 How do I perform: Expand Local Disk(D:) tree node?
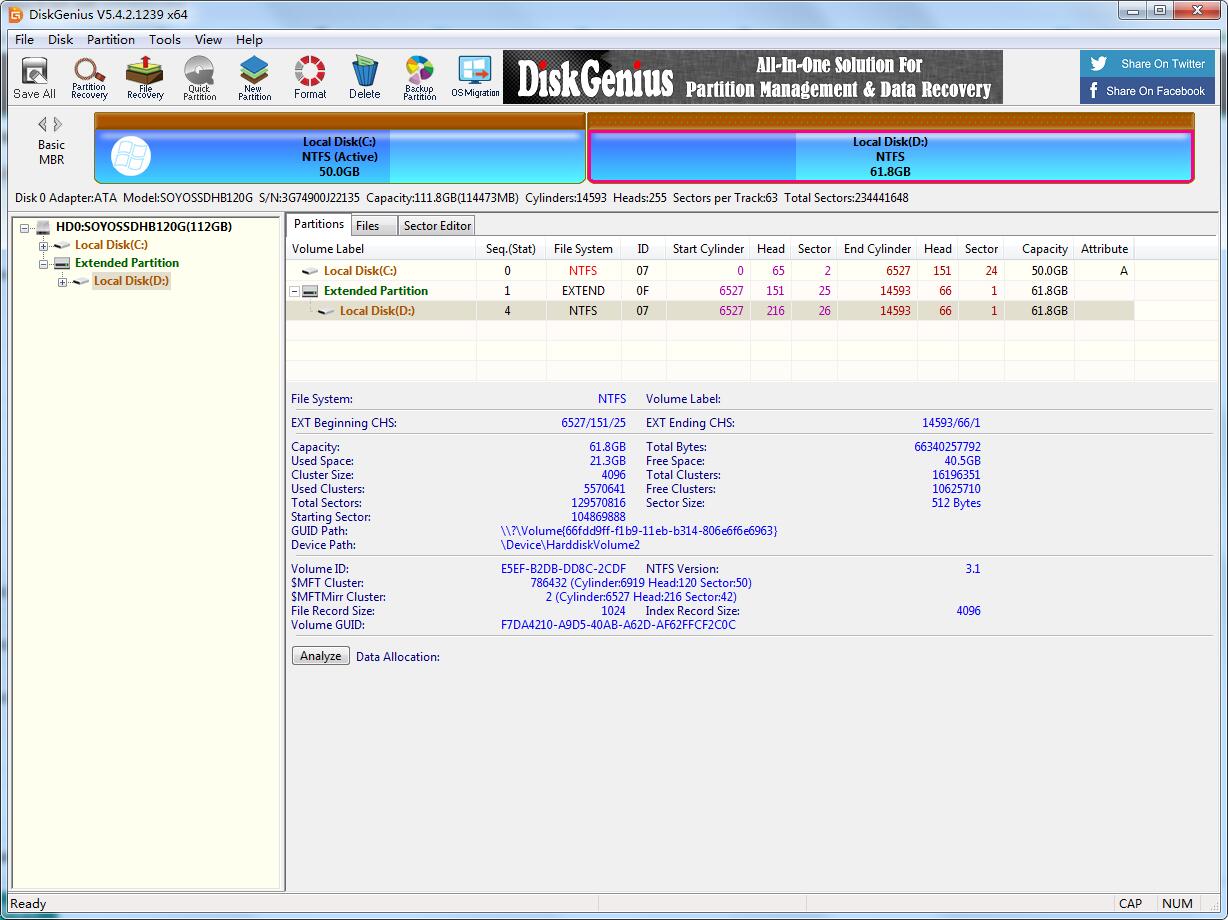coord(63,282)
